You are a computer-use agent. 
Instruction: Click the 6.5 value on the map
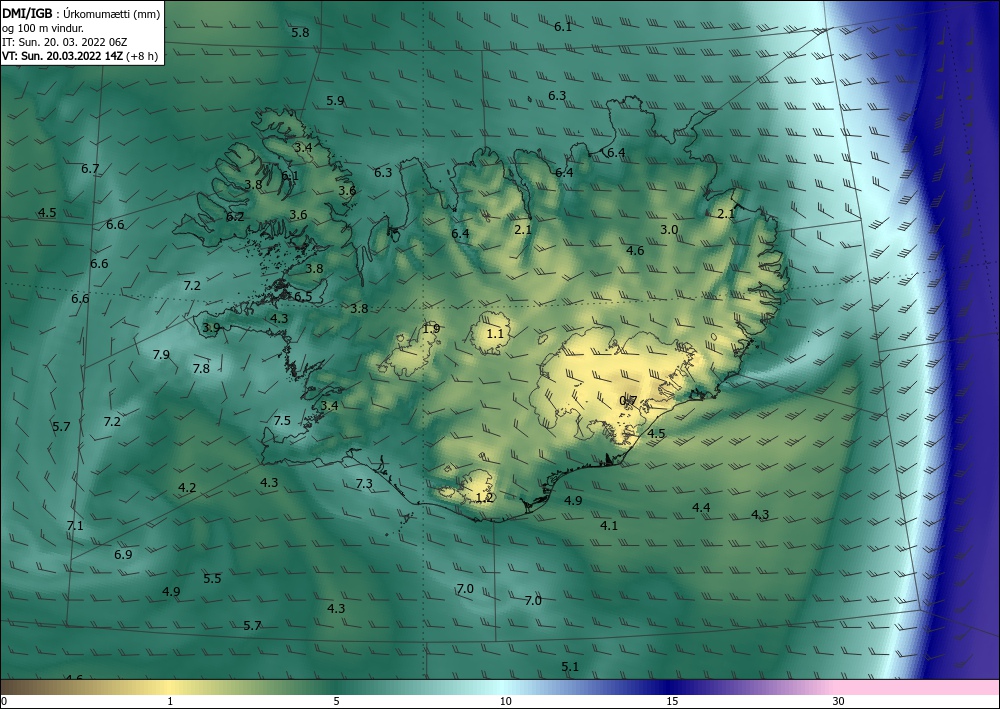click(303, 296)
